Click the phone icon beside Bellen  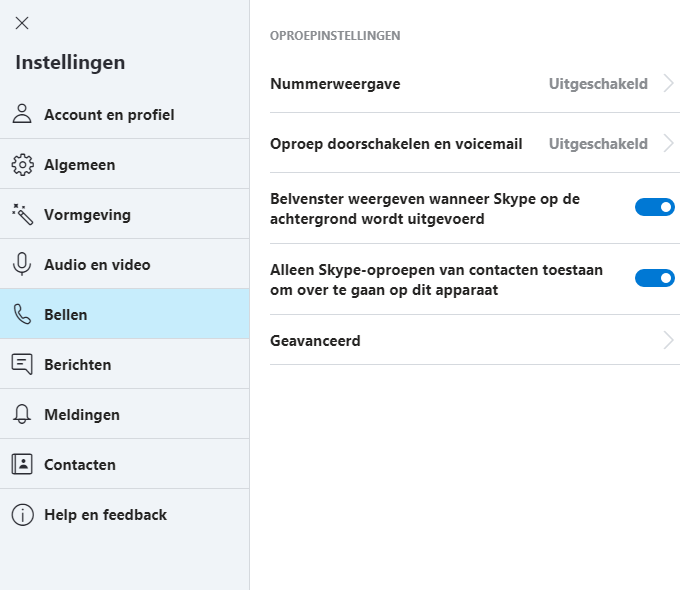click(x=22, y=314)
